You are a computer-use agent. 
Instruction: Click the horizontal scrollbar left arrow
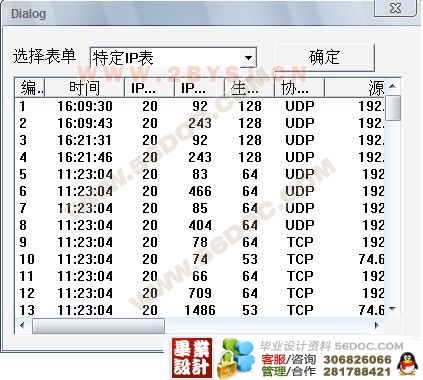tap(23, 325)
